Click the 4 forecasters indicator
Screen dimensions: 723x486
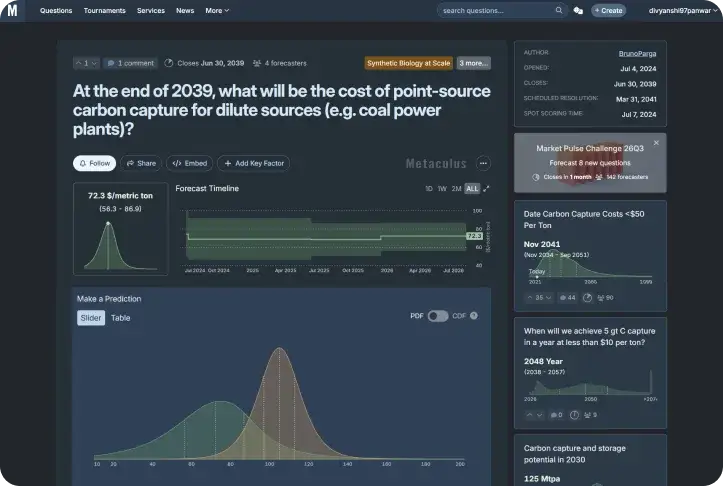click(x=279, y=63)
